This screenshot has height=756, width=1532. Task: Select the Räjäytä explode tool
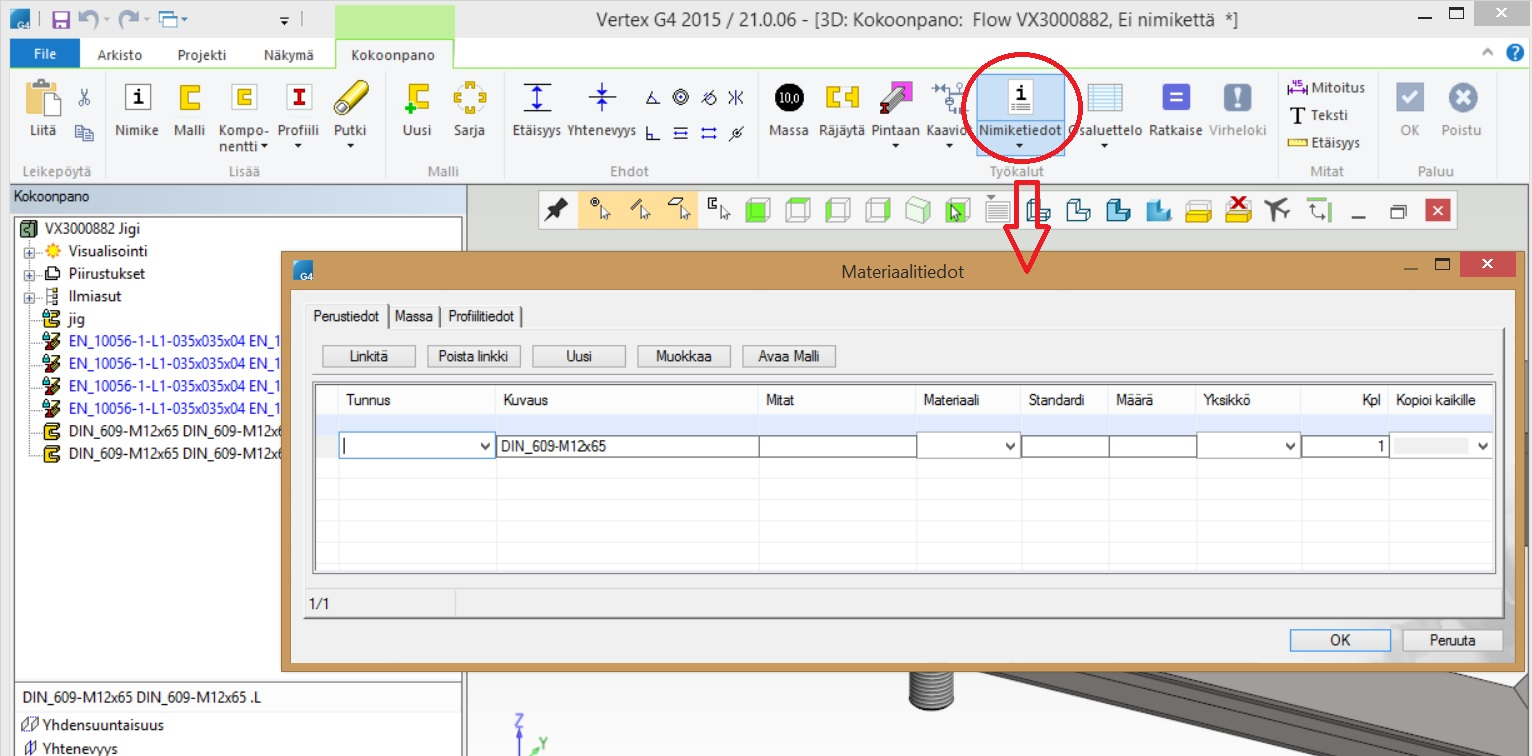[841, 98]
